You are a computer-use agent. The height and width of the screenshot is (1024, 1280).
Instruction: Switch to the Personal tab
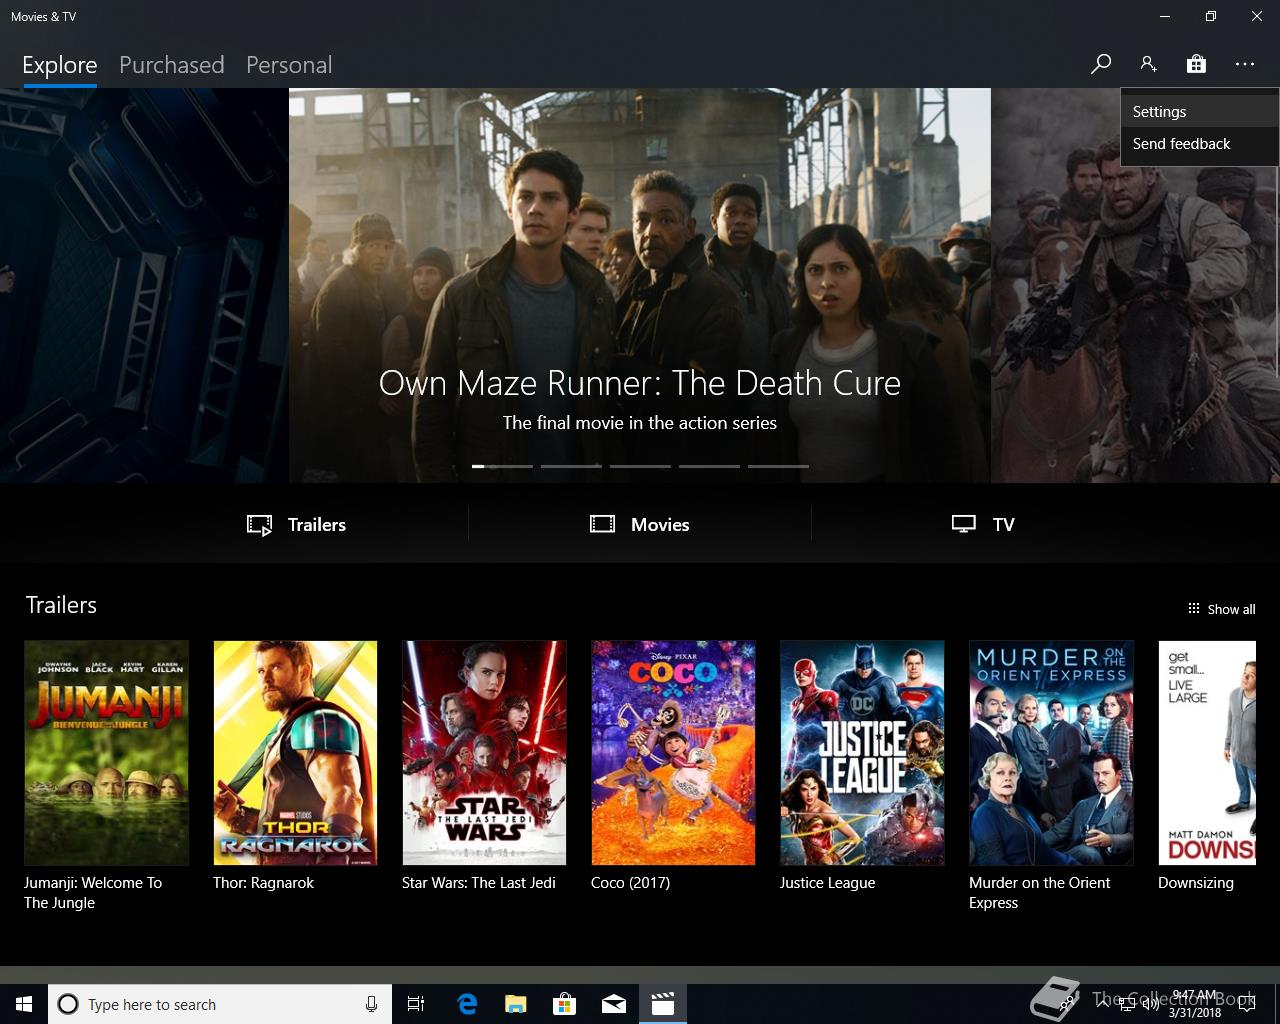click(x=289, y=65)
